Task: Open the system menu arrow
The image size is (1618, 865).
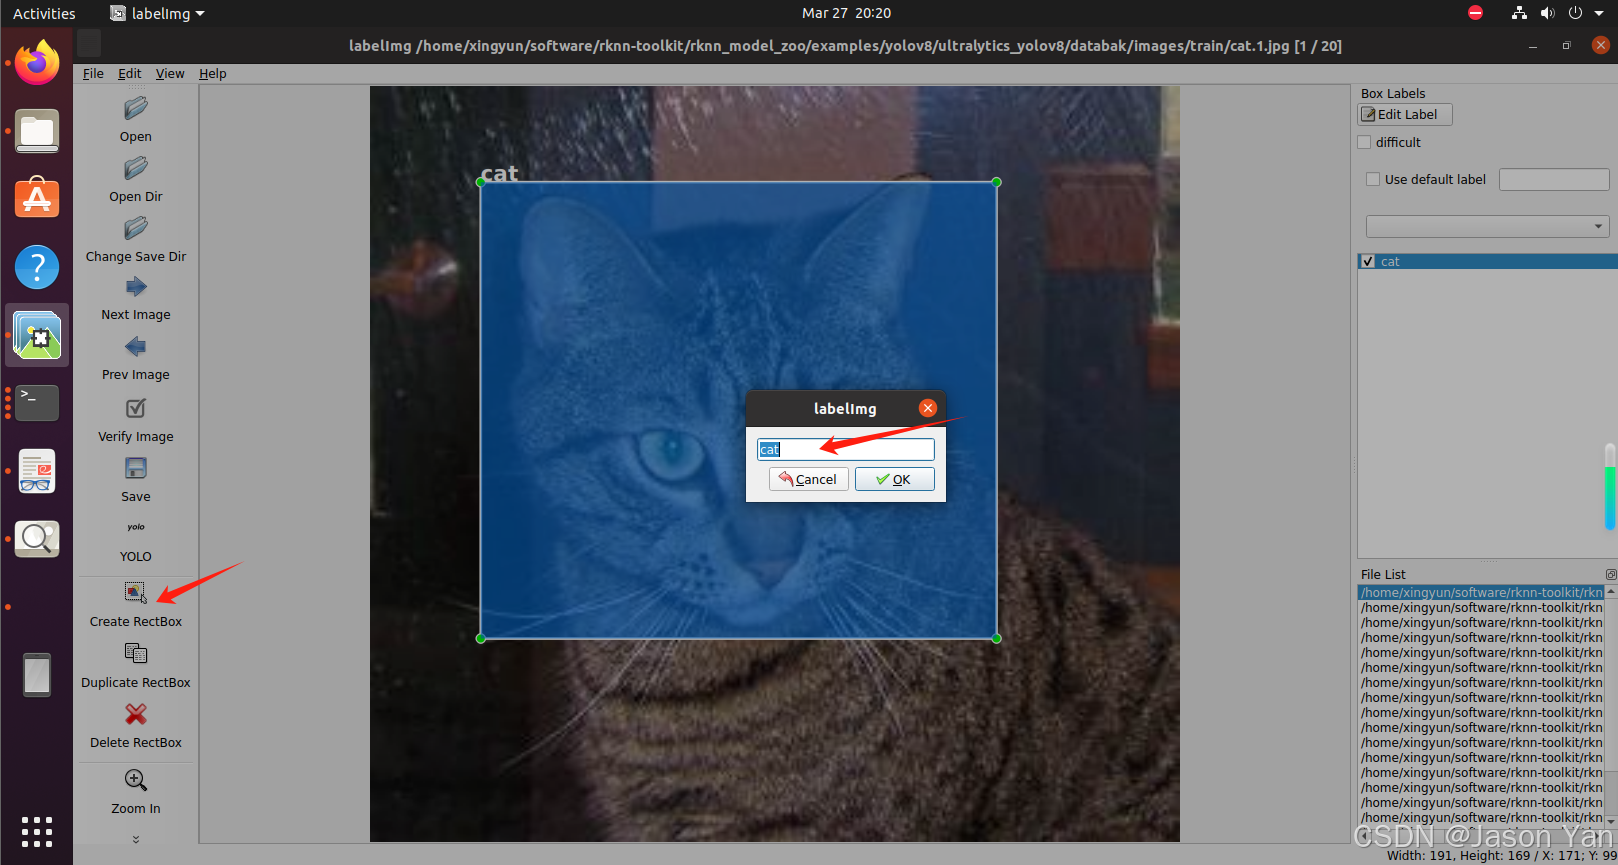Action: coord(1599,13)
